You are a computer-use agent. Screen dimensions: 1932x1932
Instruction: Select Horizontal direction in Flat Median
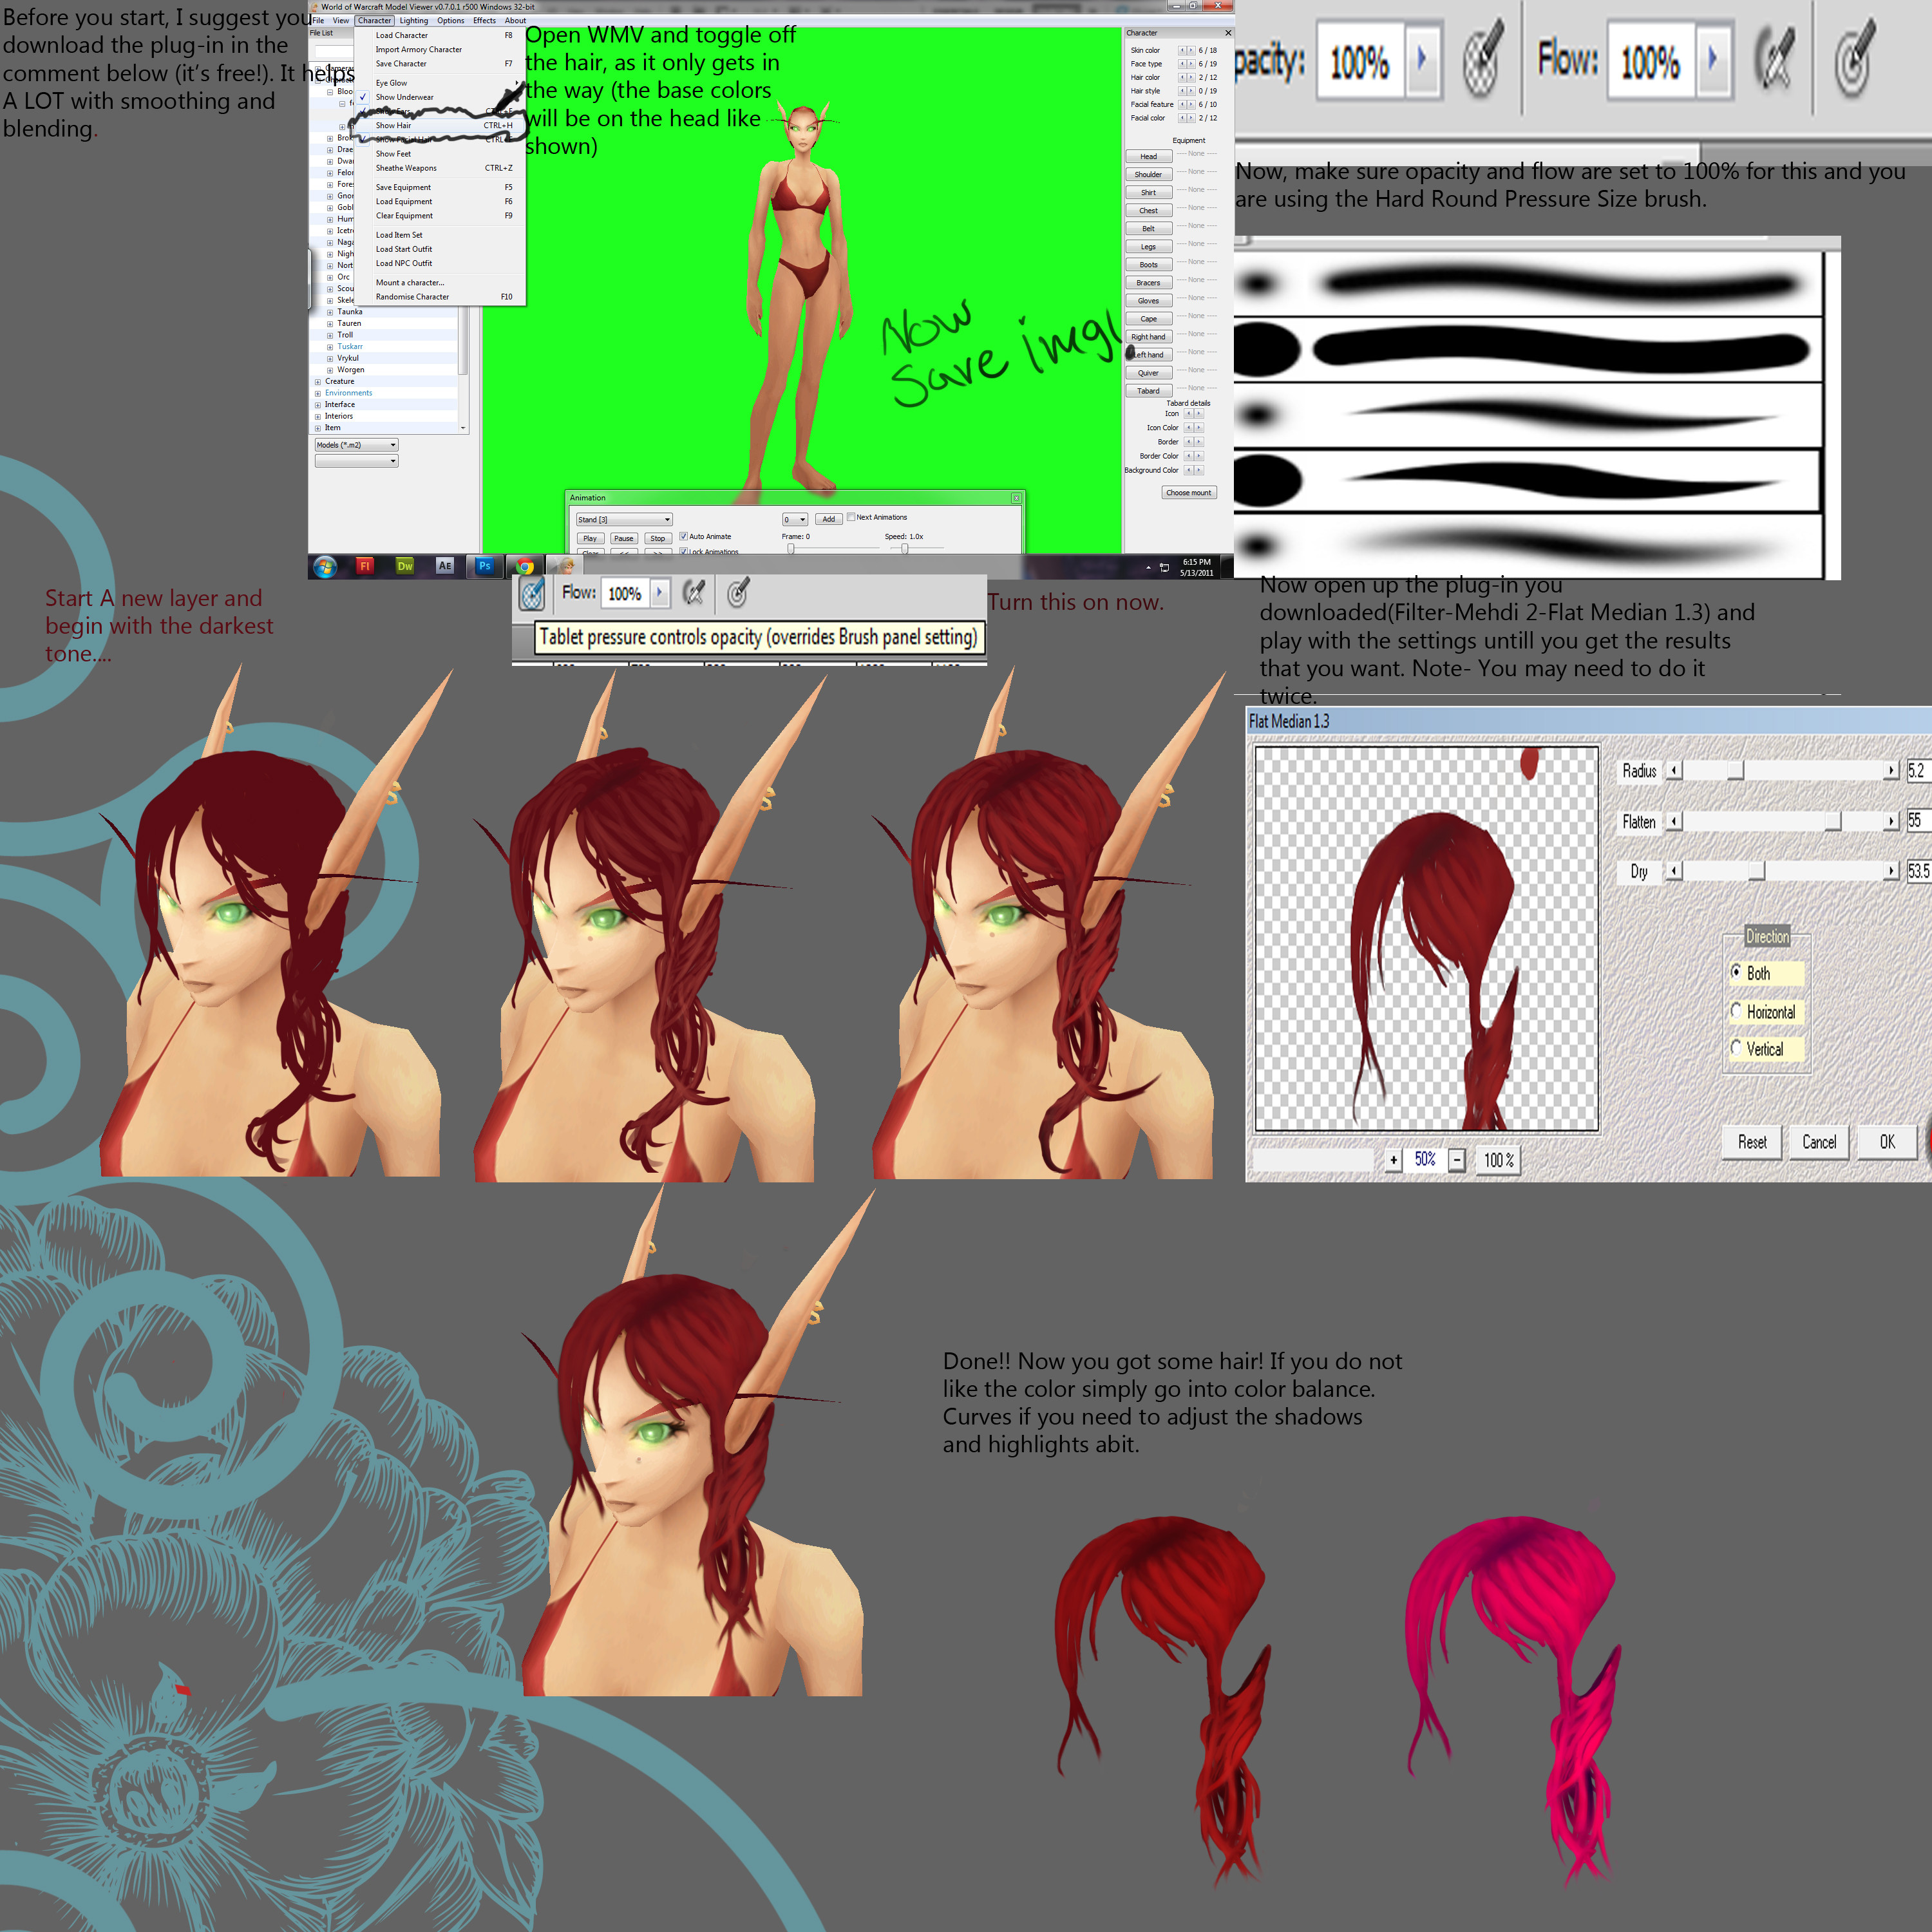tap(1736, 1011)
